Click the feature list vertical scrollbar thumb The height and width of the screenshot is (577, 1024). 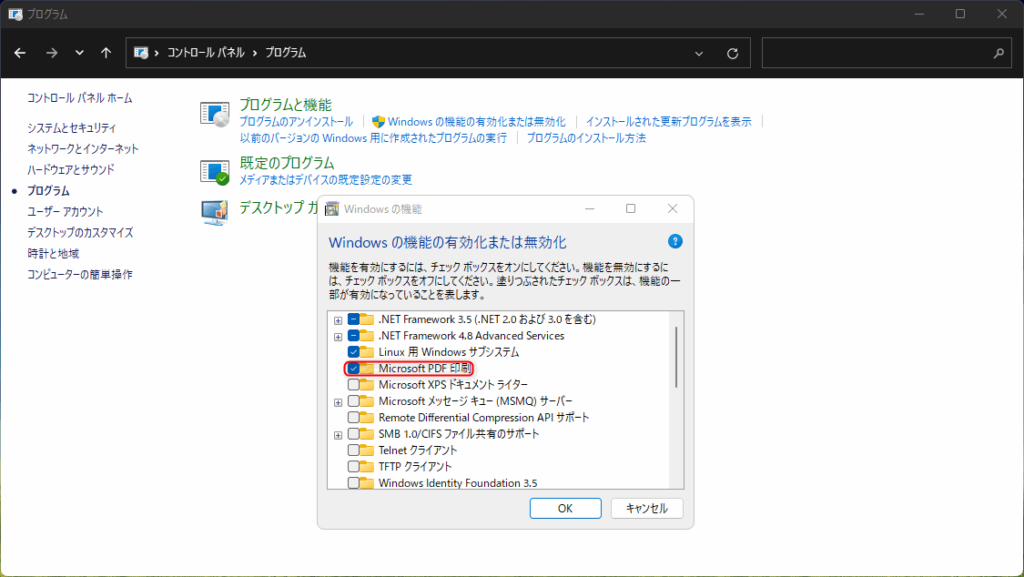[676, 356]
